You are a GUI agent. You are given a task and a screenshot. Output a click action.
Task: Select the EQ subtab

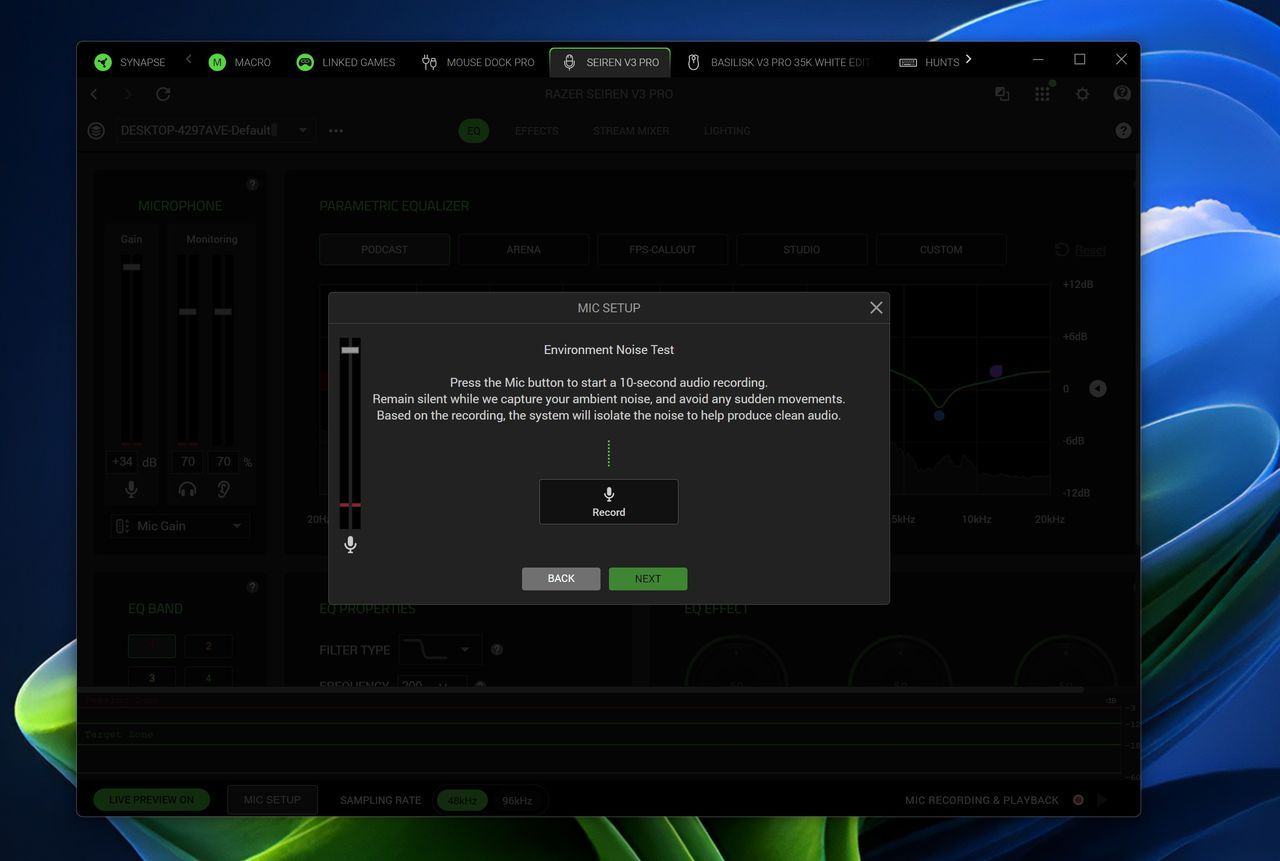pyautogui.click(x=474, y=131)
